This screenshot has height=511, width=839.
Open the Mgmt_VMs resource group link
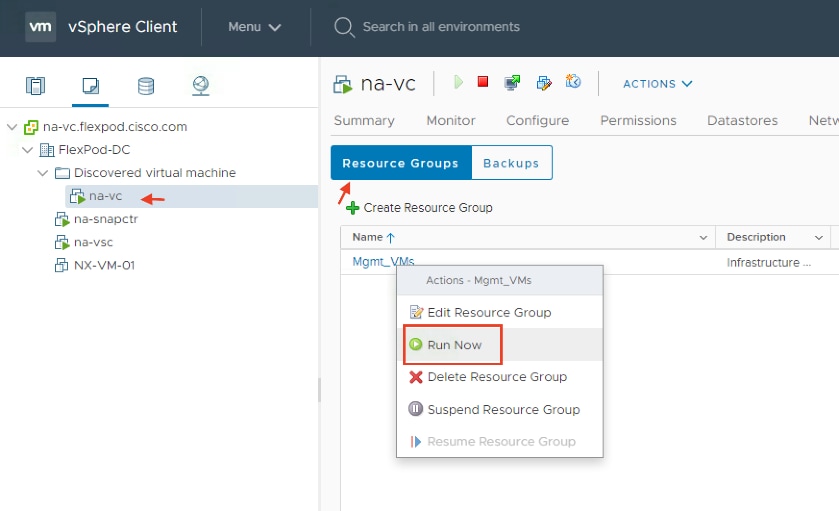coord(383,262)
